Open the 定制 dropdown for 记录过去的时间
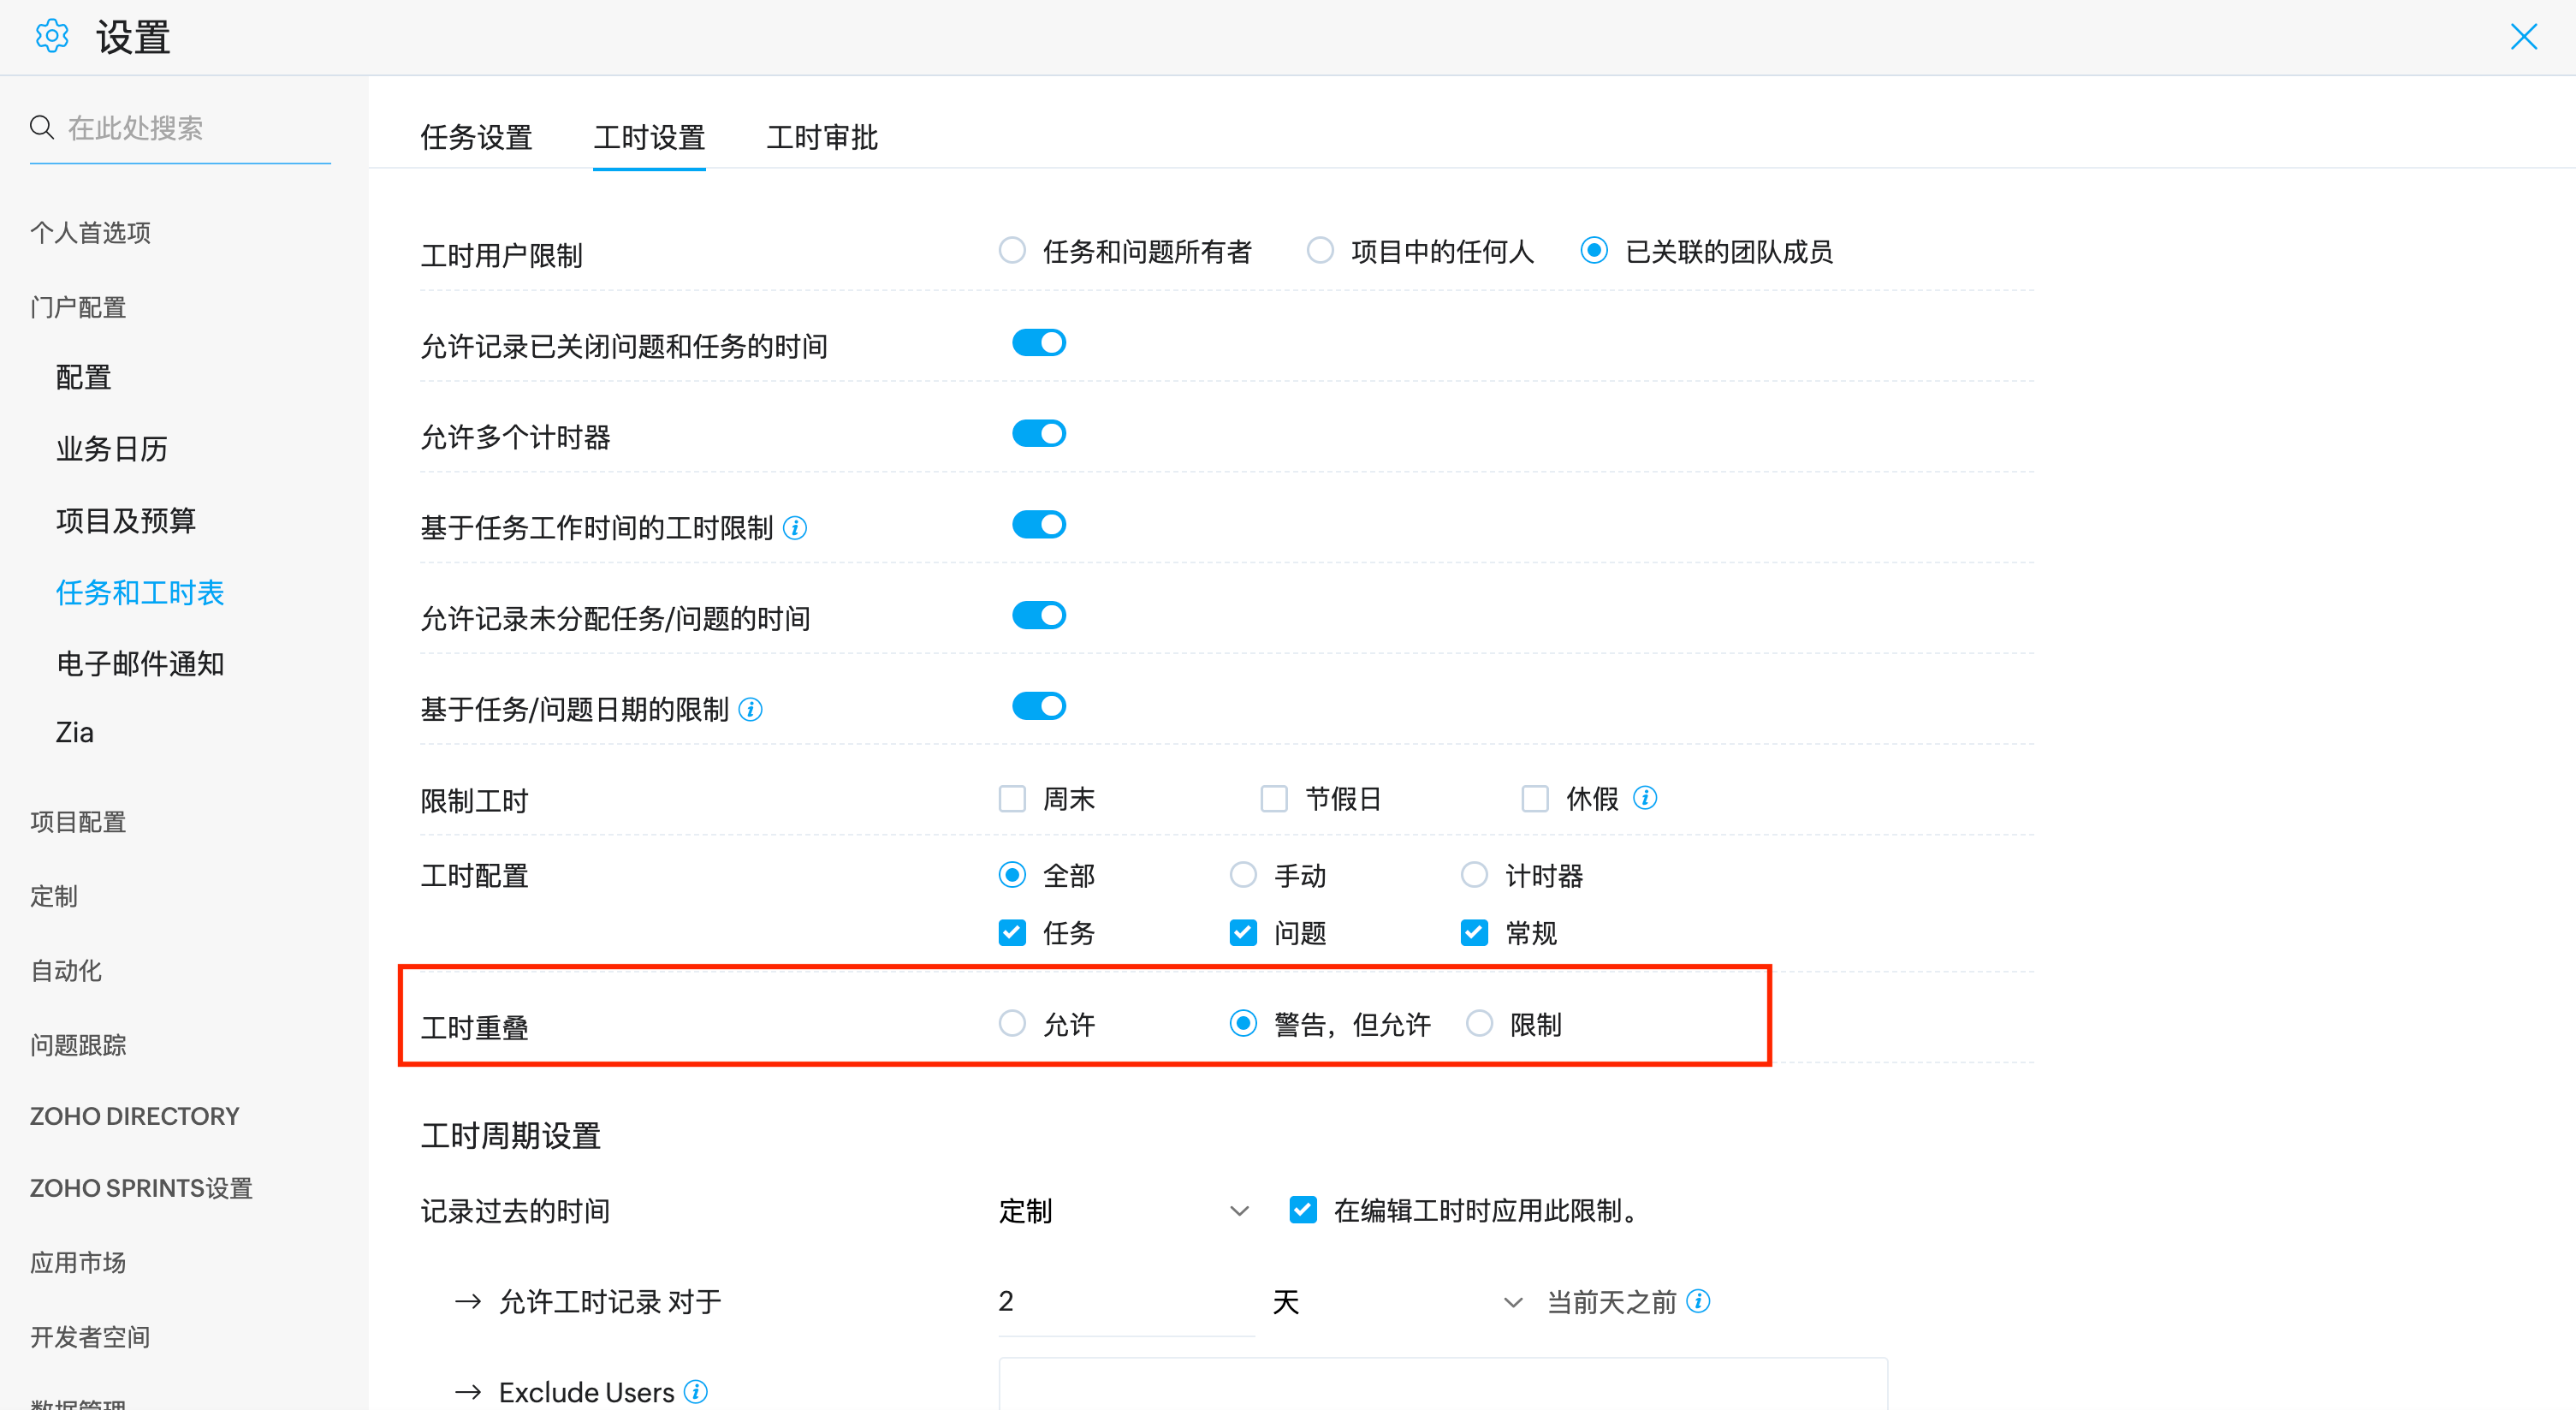Viewport: 2576px width, 1410px height. point(1123,1211)
